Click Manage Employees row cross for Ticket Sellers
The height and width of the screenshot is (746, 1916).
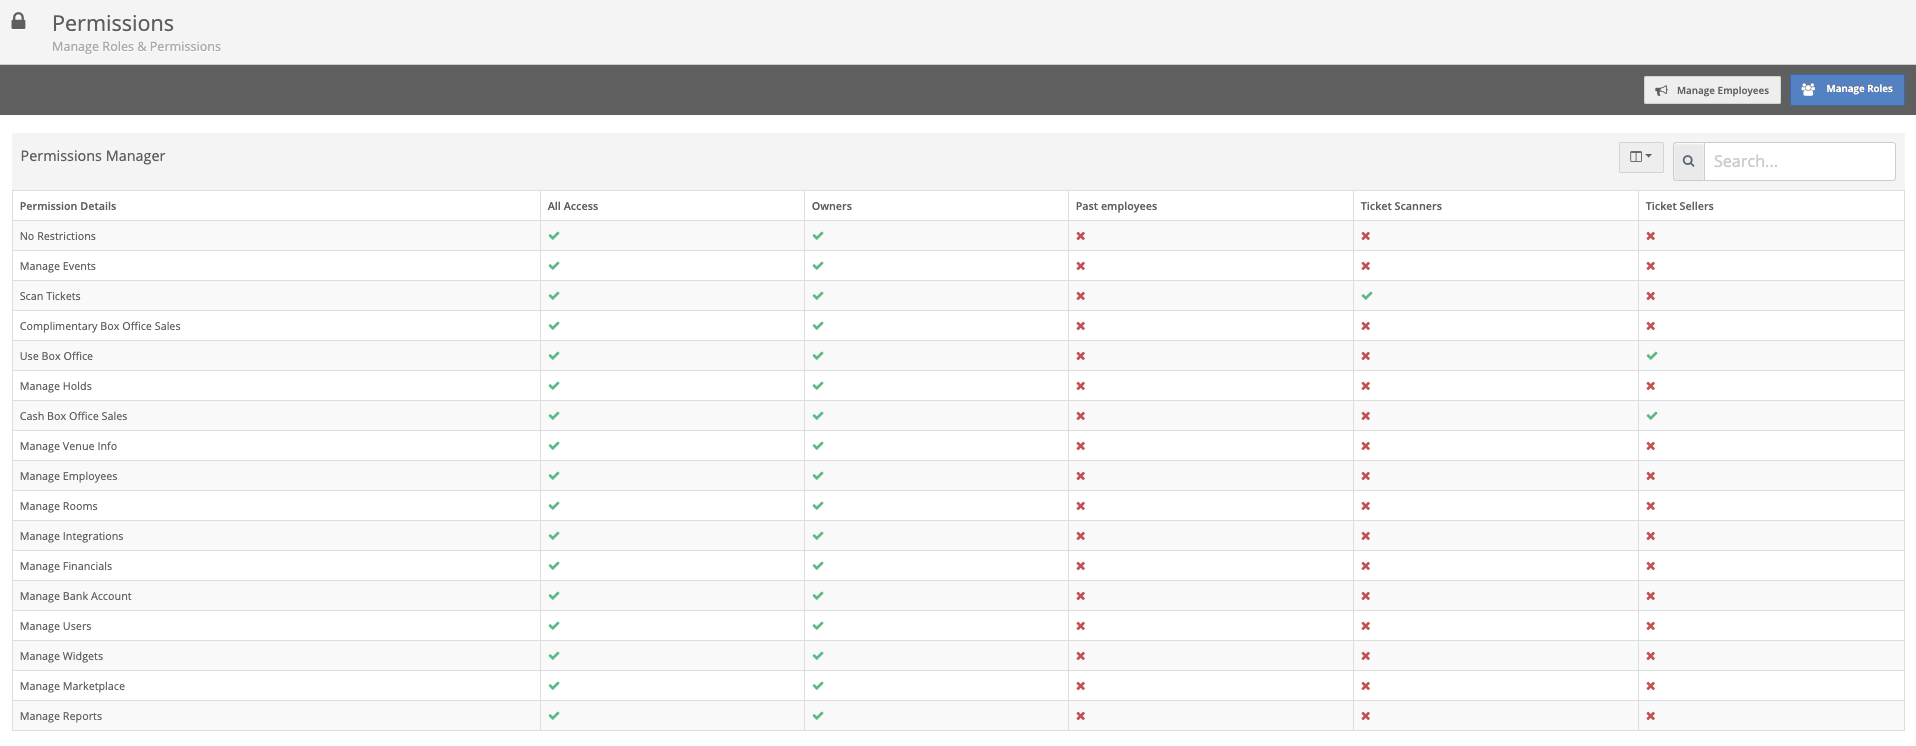click(1651, 476)
